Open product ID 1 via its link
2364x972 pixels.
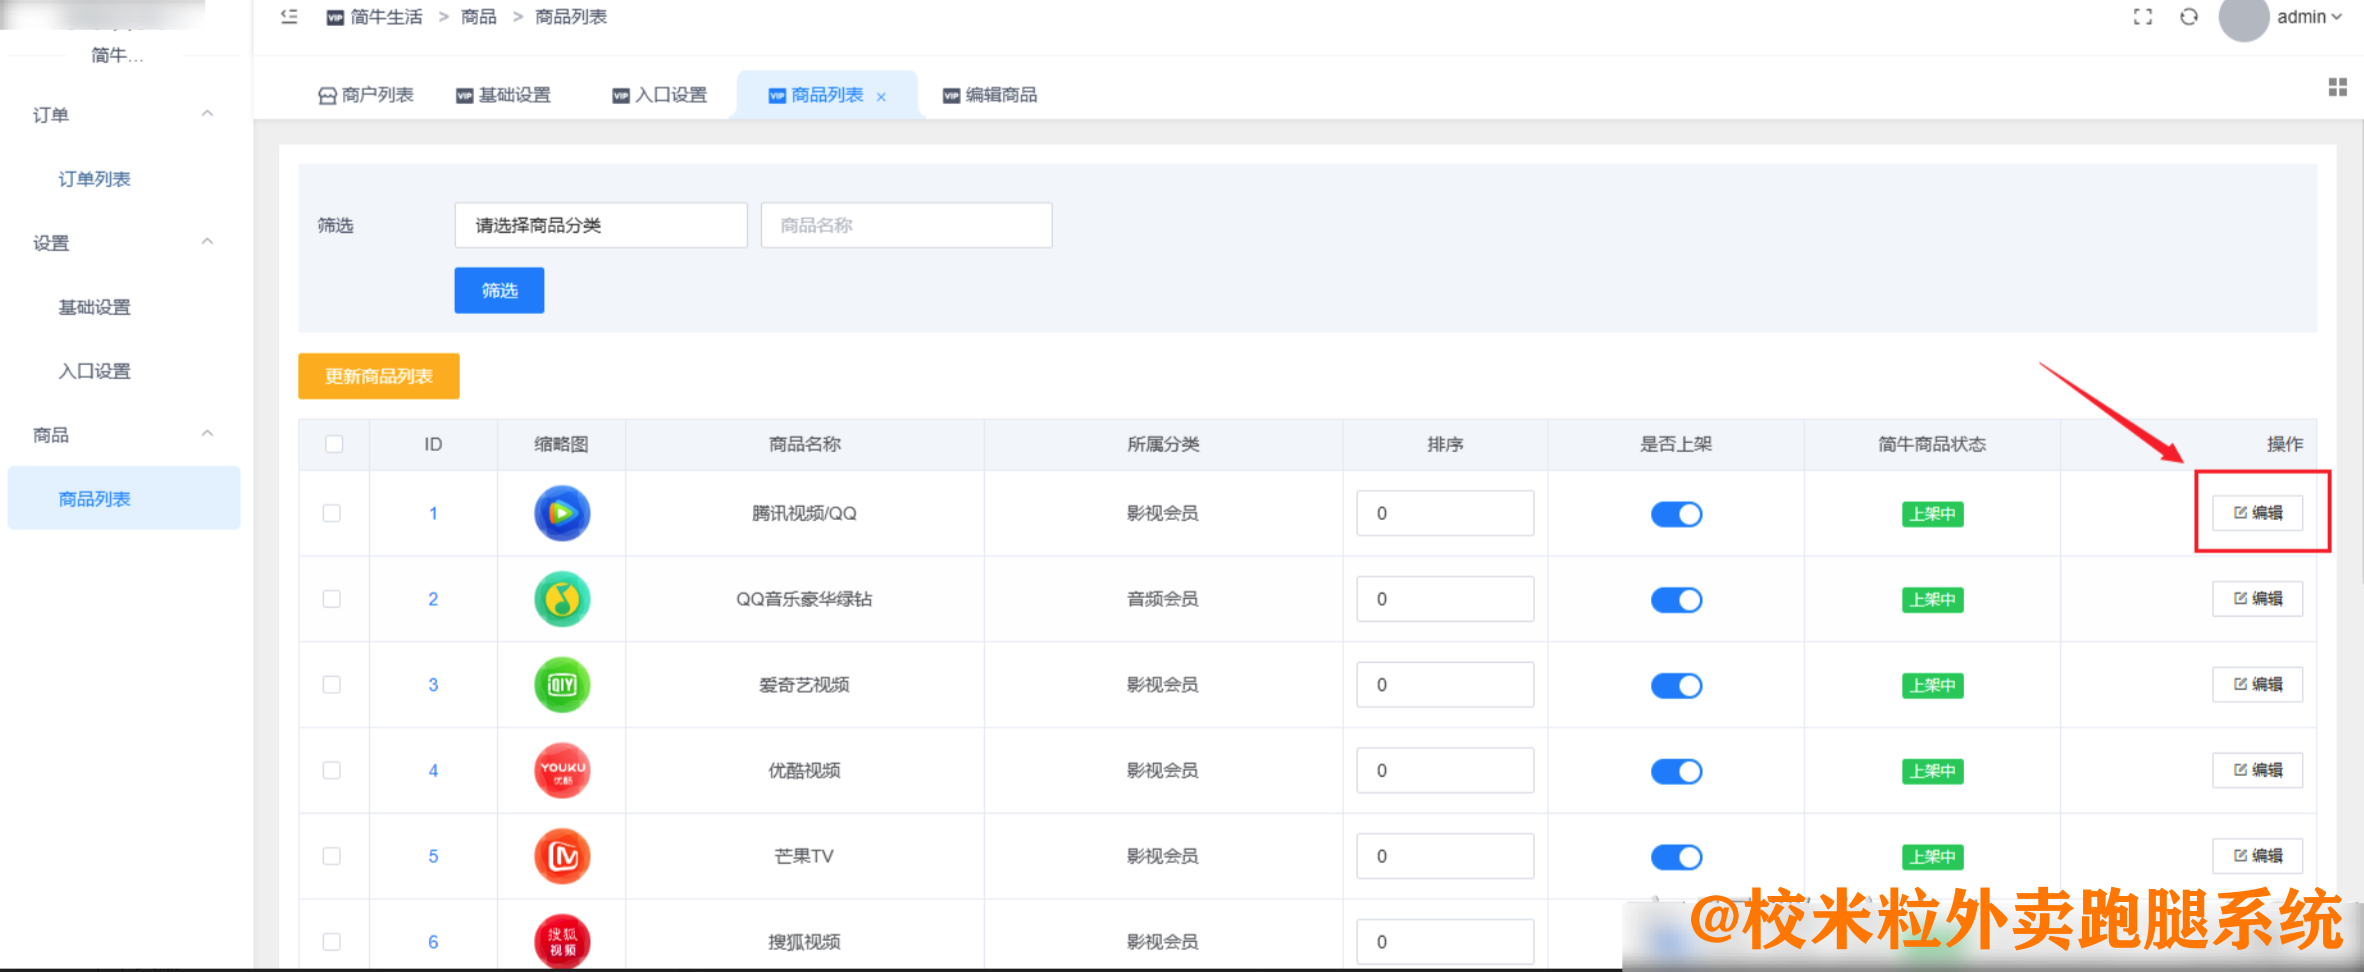433,513
